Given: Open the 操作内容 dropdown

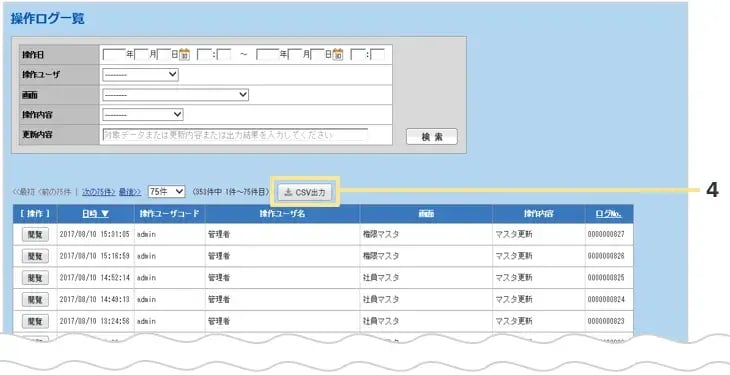Looking at the screenshot, I should [x=142, y=115].
